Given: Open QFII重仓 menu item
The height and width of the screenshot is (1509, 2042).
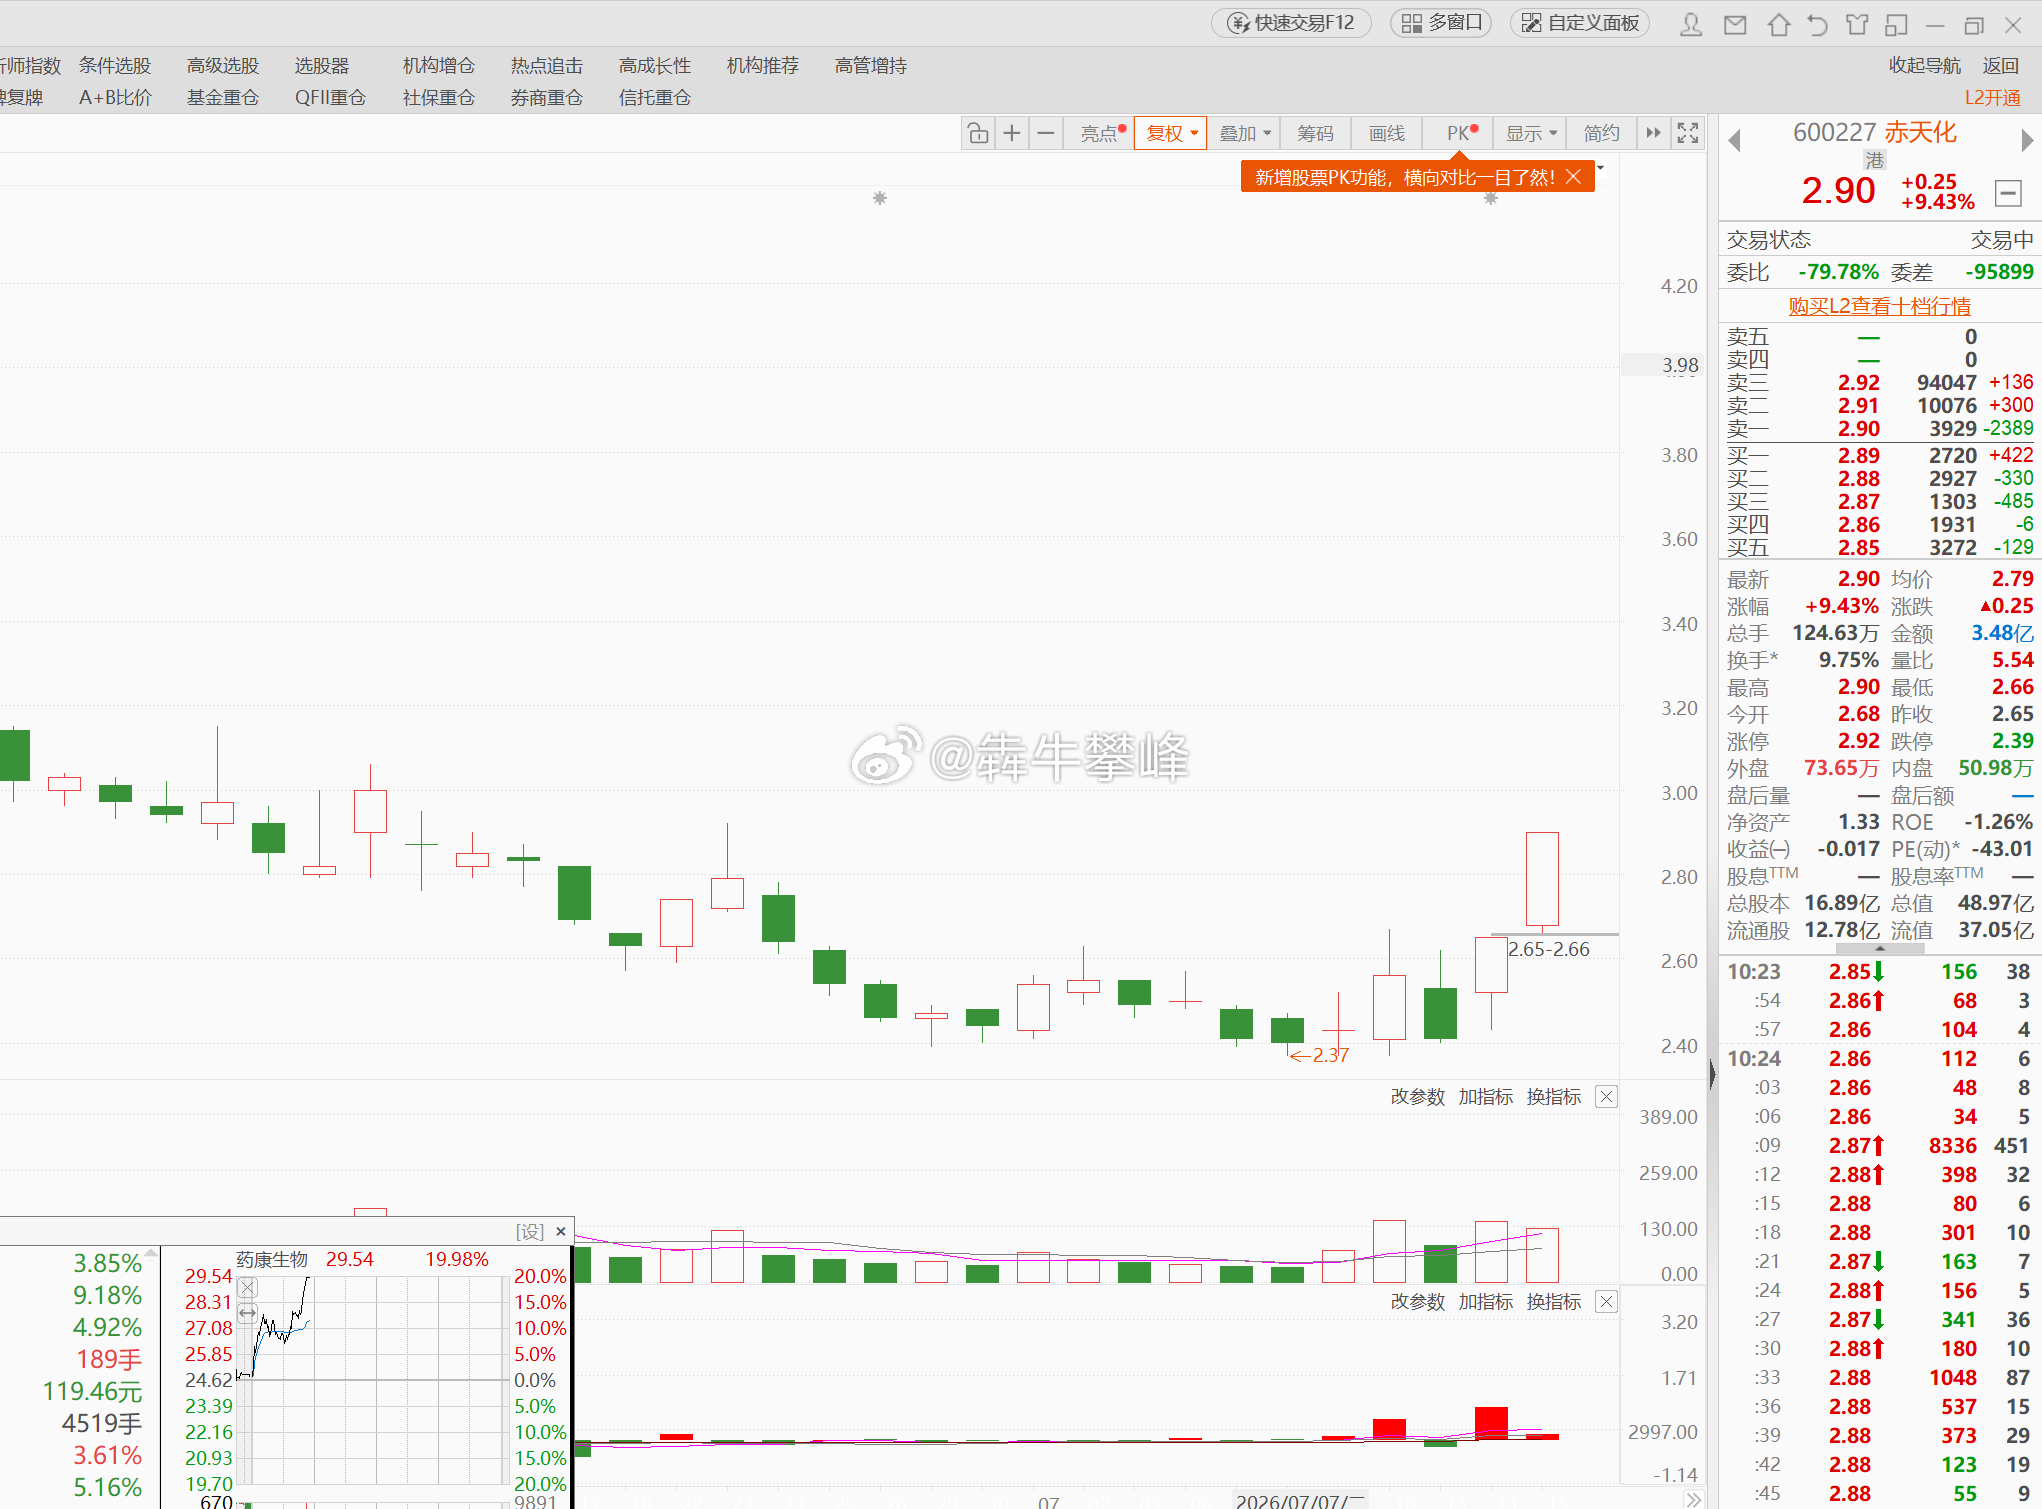Looking at the screenshot, I should (x=330, y=98).
